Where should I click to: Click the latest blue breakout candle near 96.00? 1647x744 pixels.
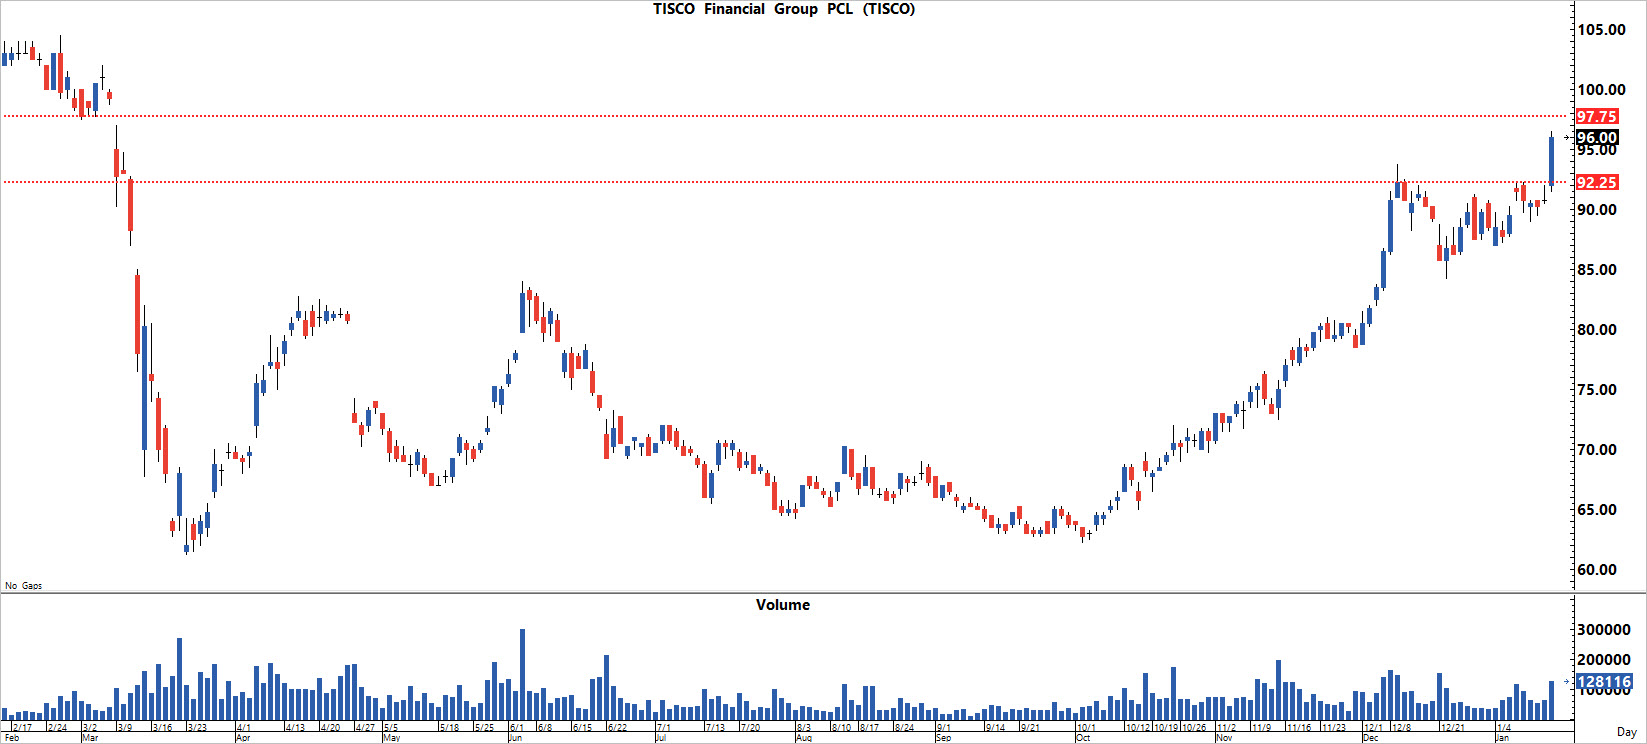[1551, 160]
